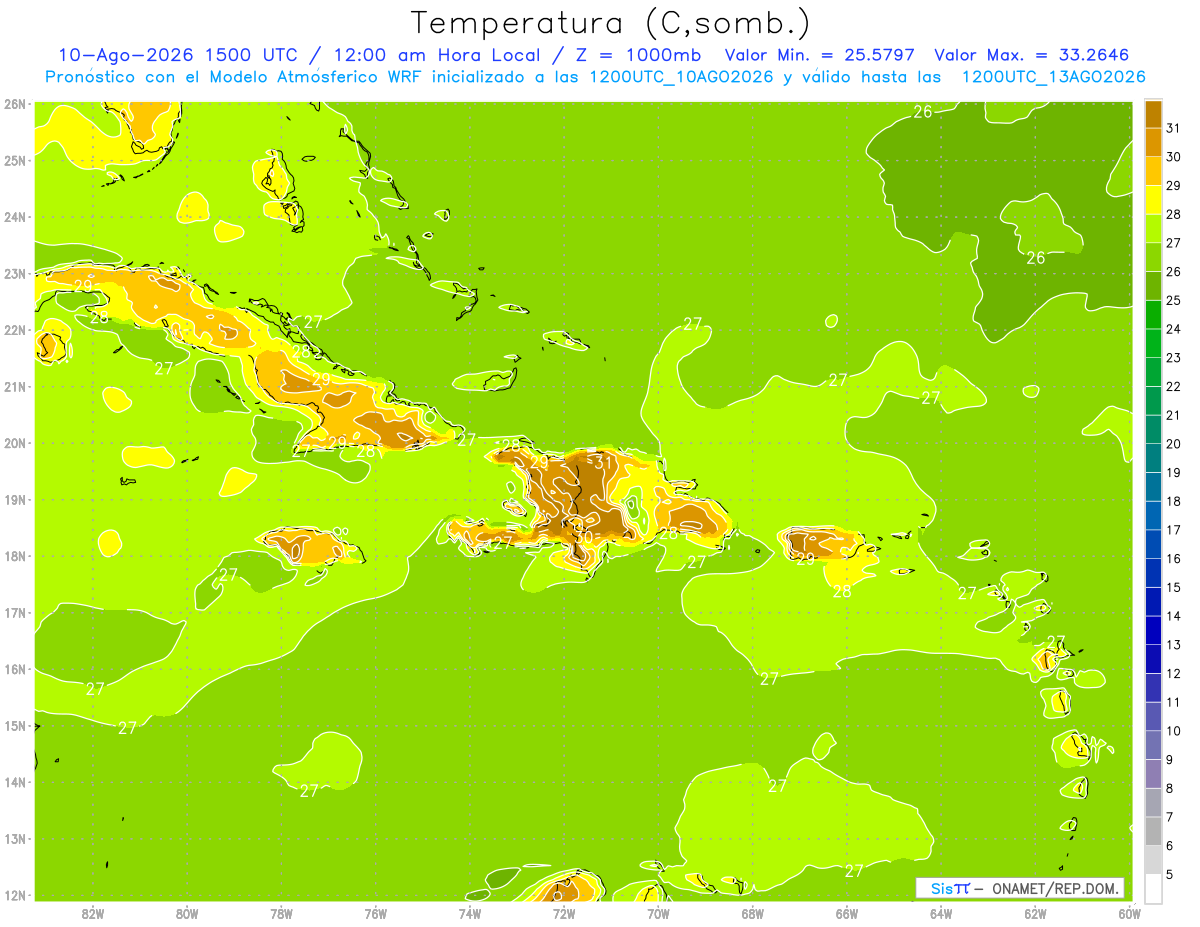The image size is (1200, 927).
Task: Click the 78W longitude axis label
Action: [x=281, y=913]
